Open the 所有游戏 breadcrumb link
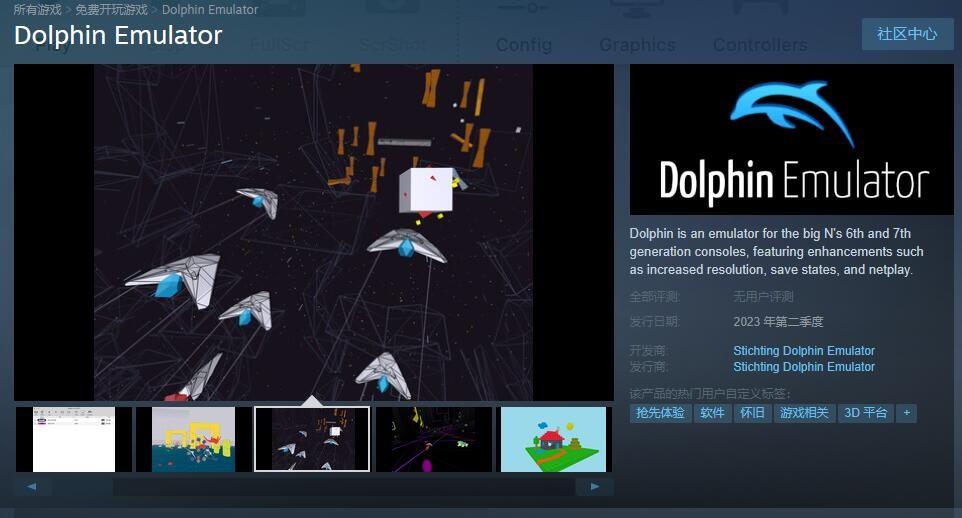962x518 pixels. (37, 10)
